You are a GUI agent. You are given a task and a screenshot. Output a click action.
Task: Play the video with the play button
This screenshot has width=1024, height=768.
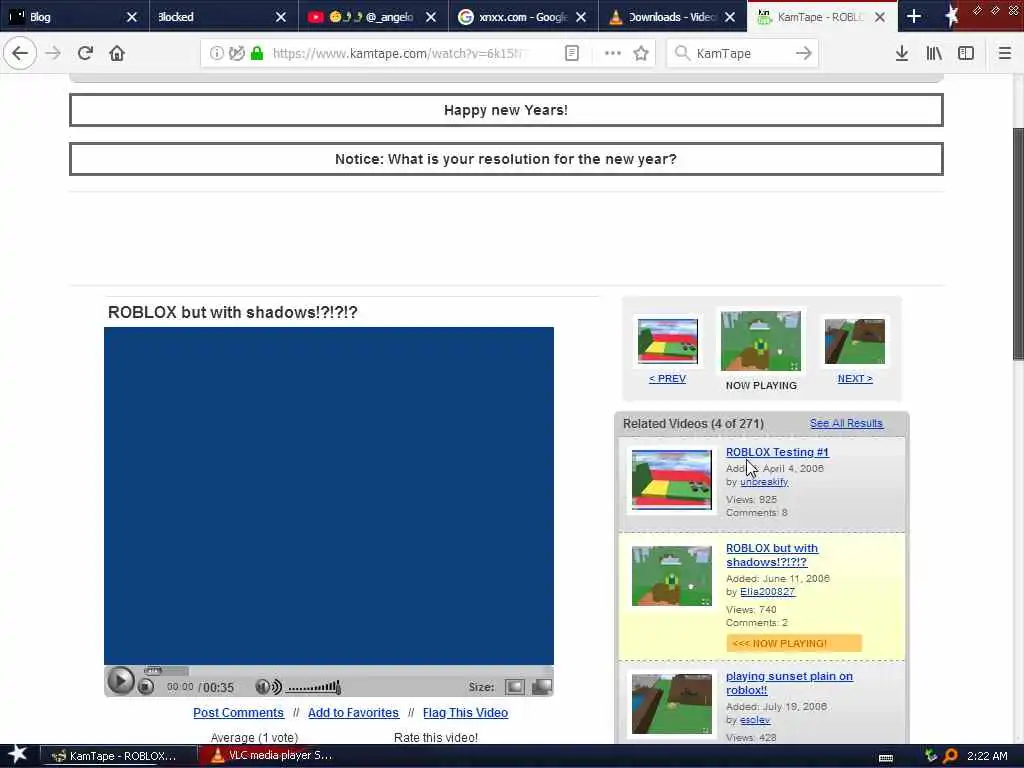[120, 681]
